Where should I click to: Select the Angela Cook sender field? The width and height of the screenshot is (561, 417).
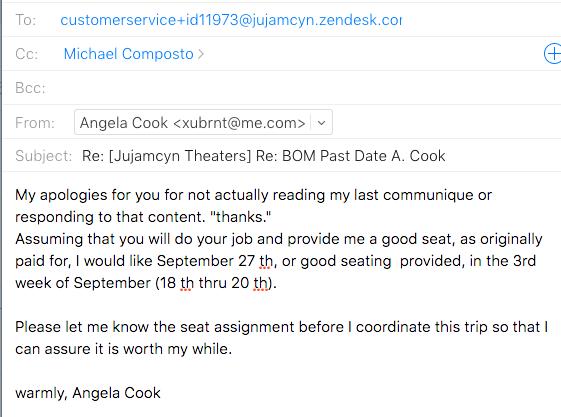(x=203, y=123)
